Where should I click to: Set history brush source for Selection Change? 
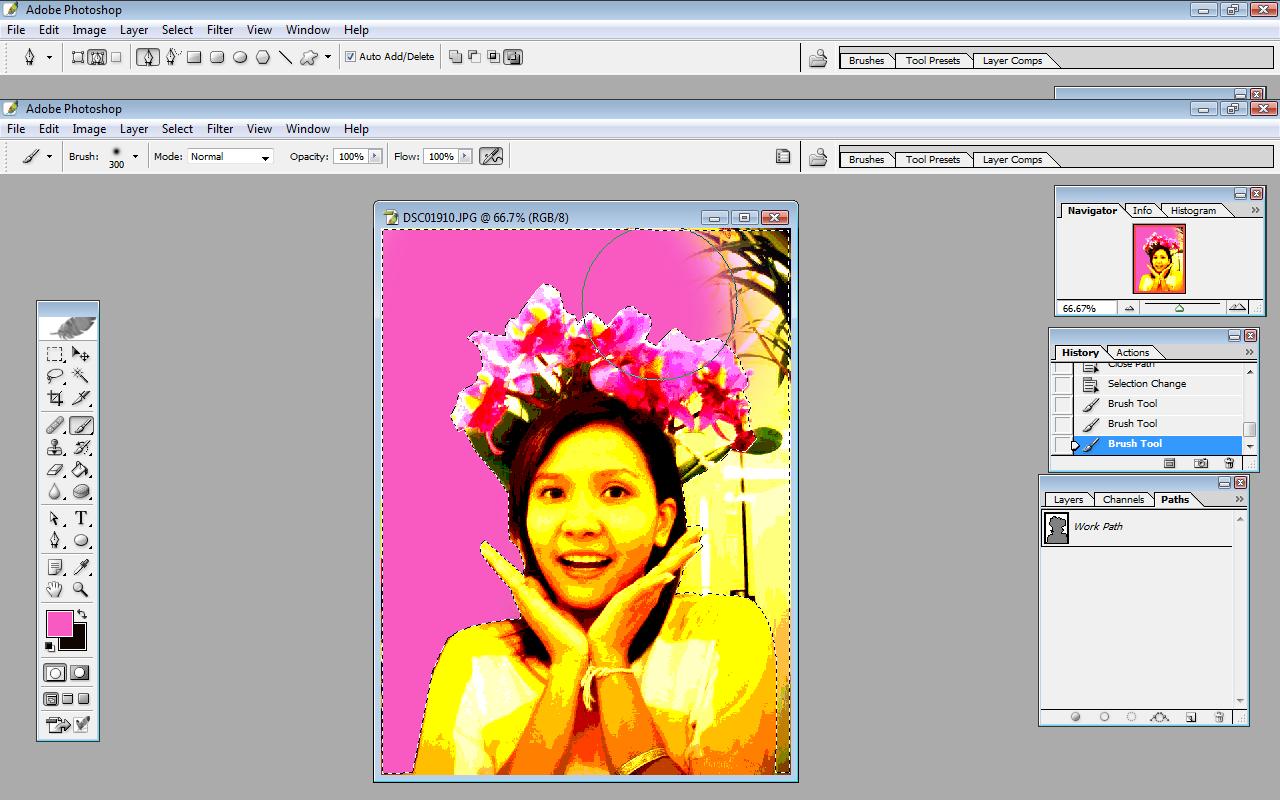[x=1063, y=384]
